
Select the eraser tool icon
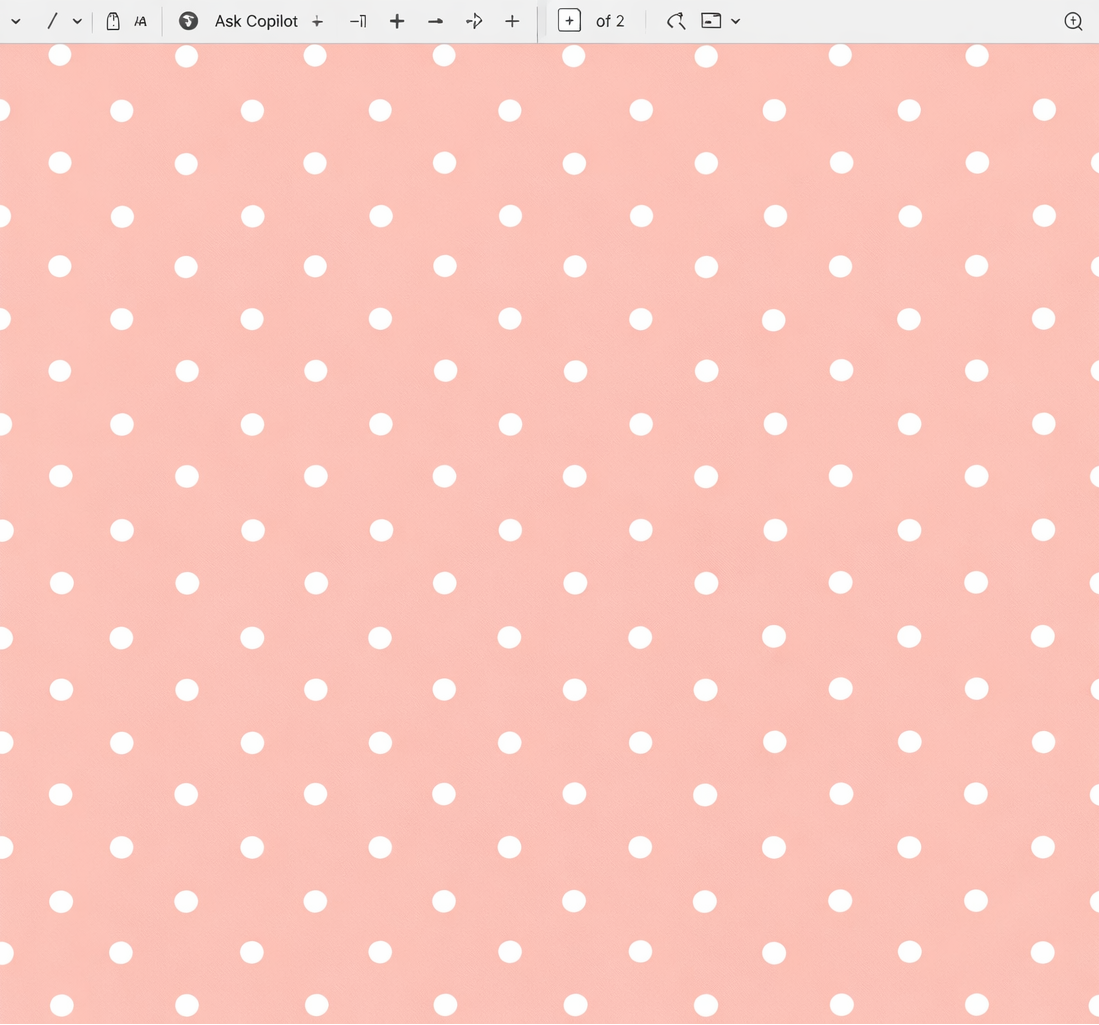click(x=112, y=21)
